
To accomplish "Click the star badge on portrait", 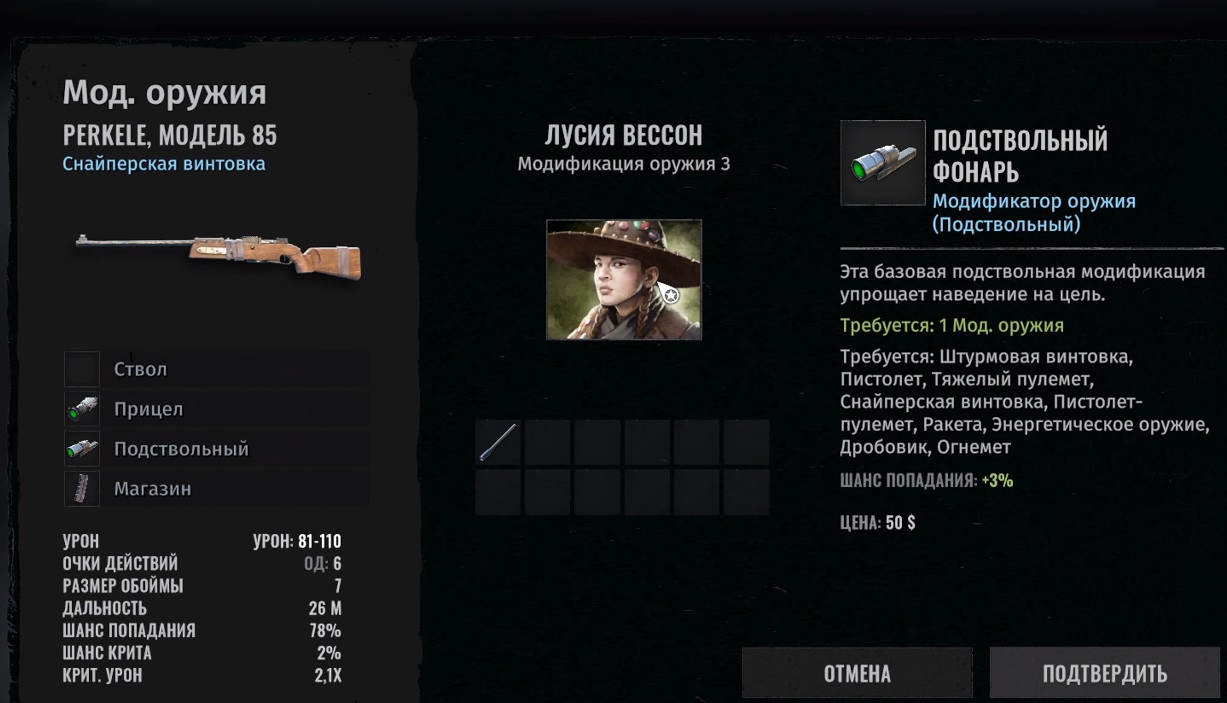I will [x=671, y=296].
